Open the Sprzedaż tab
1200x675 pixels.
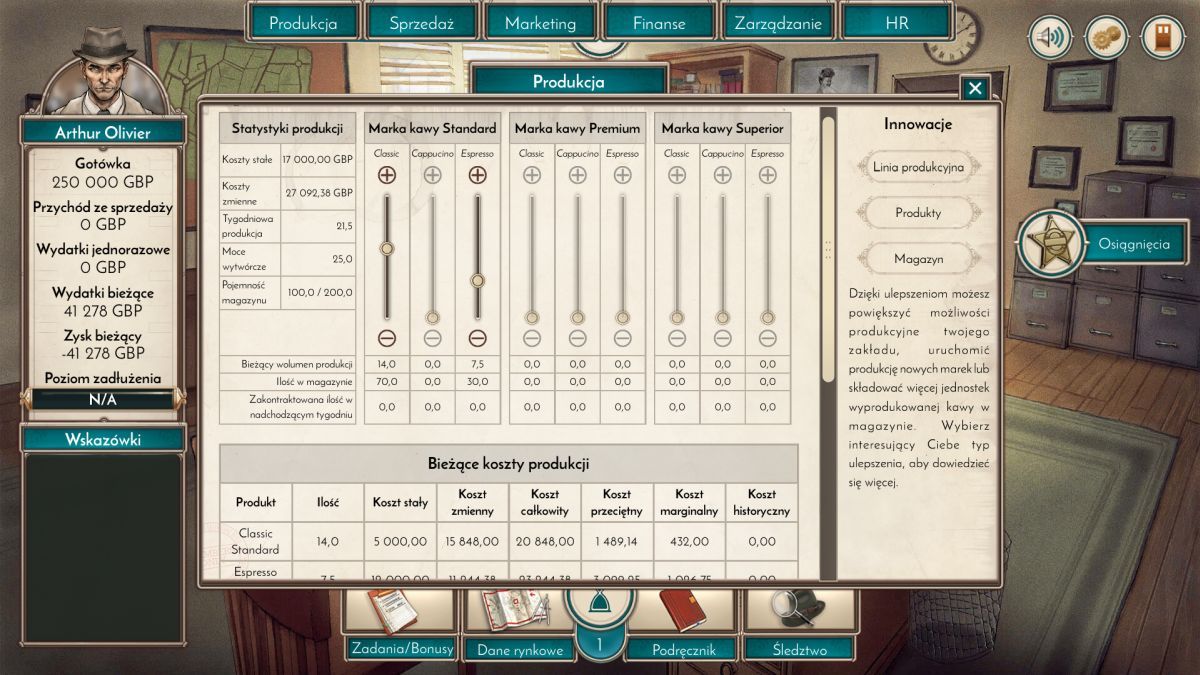click(x=421, y=23)
